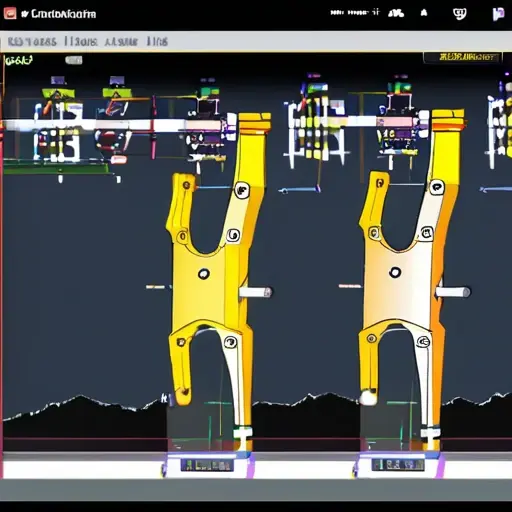Click the label box beneath the right arm
512x512 pixels.
398,464
